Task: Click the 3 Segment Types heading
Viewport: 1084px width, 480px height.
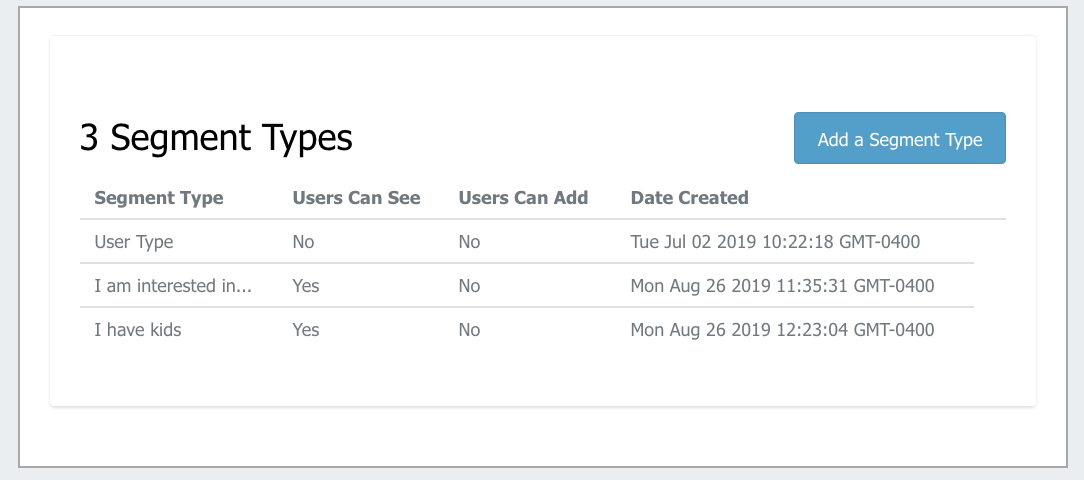Action: point(216,138)
